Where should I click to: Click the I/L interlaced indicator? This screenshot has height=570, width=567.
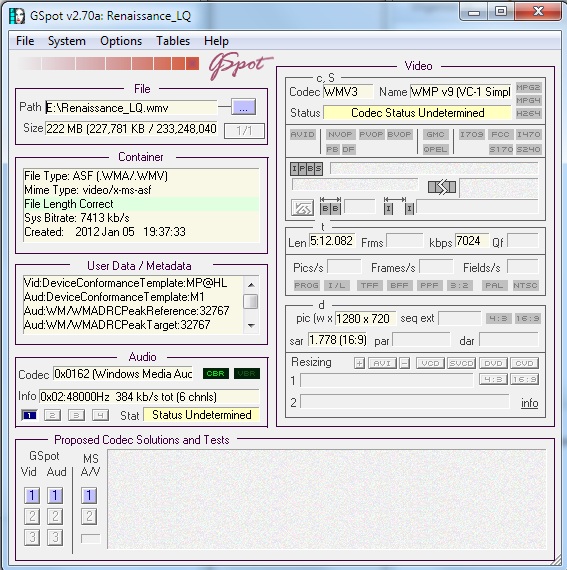pos(337,285)
